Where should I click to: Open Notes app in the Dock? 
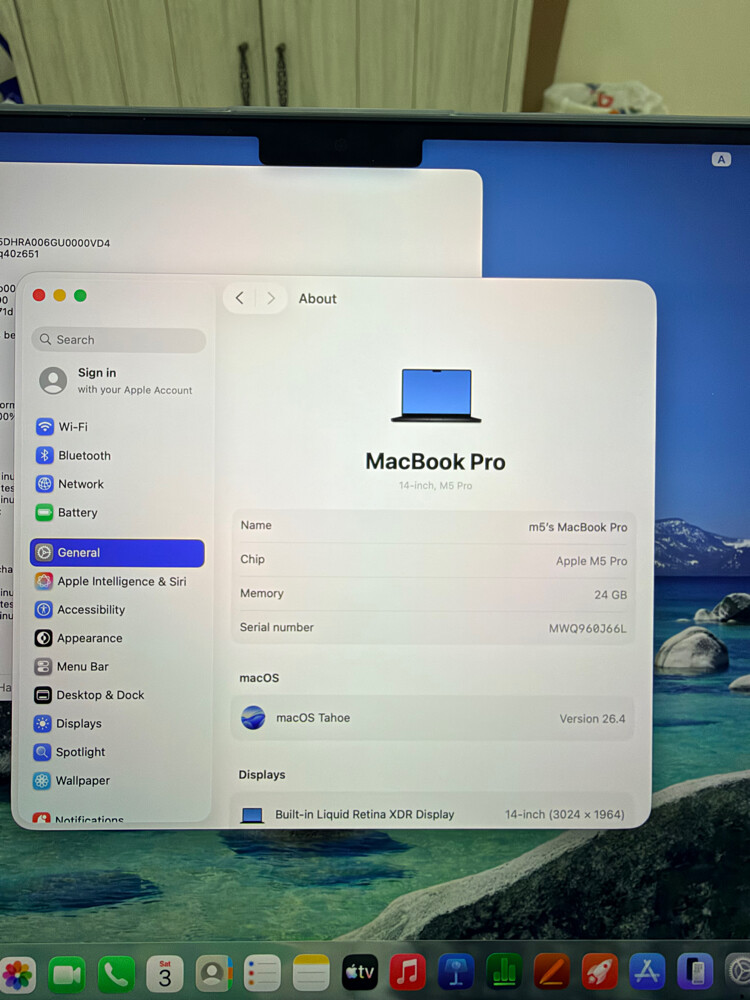(x=311, y=973)
